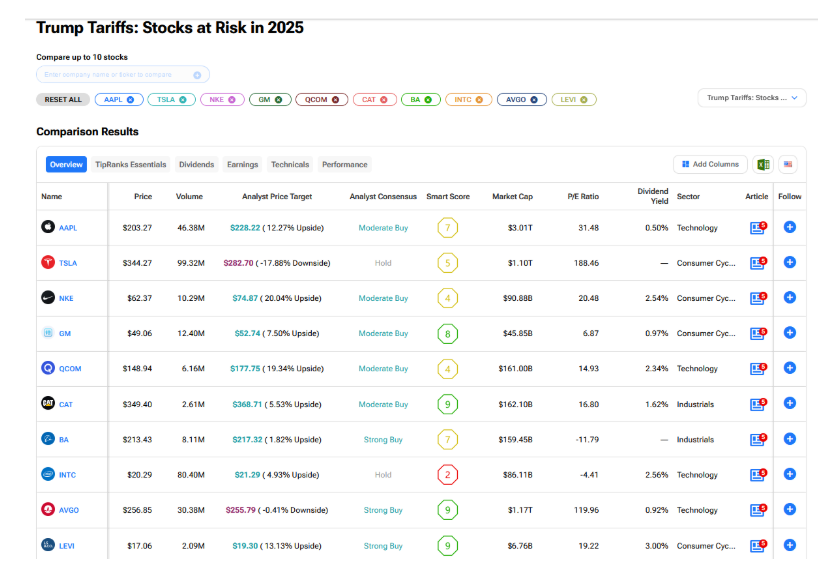Switch to the Performance tab
818x564 pixels.
click(x=345, y=164)
